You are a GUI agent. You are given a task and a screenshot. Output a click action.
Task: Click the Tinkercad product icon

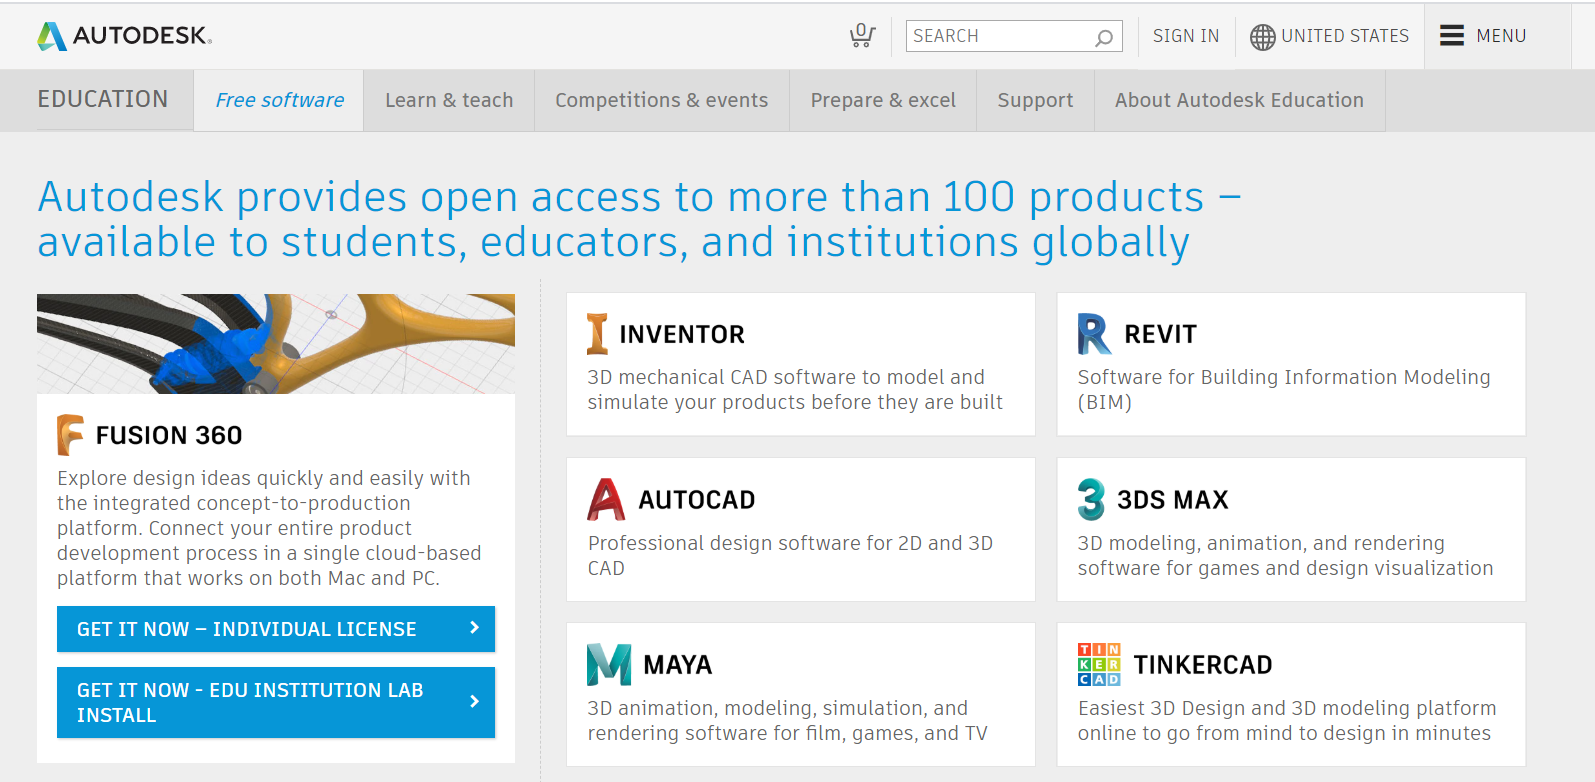pos(1099,665)
